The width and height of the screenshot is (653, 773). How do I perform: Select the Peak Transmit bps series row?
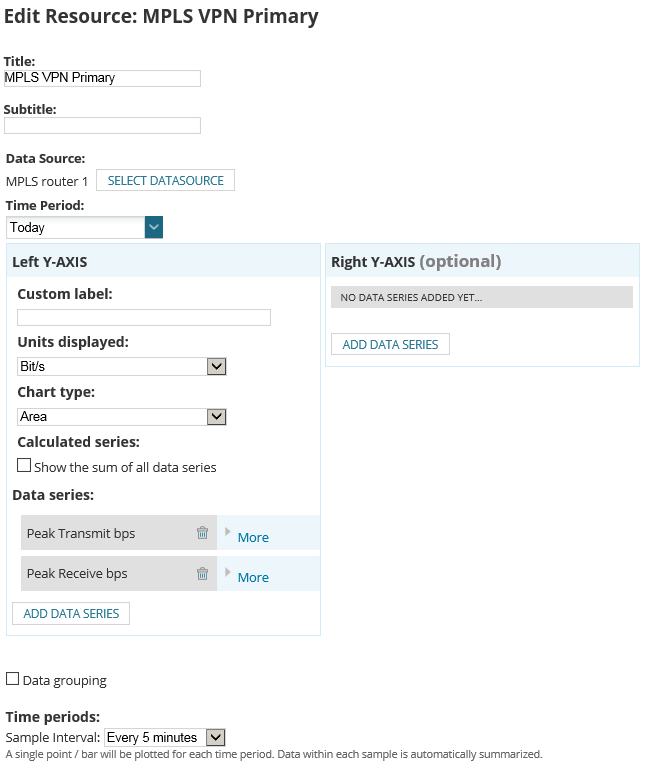119,532
